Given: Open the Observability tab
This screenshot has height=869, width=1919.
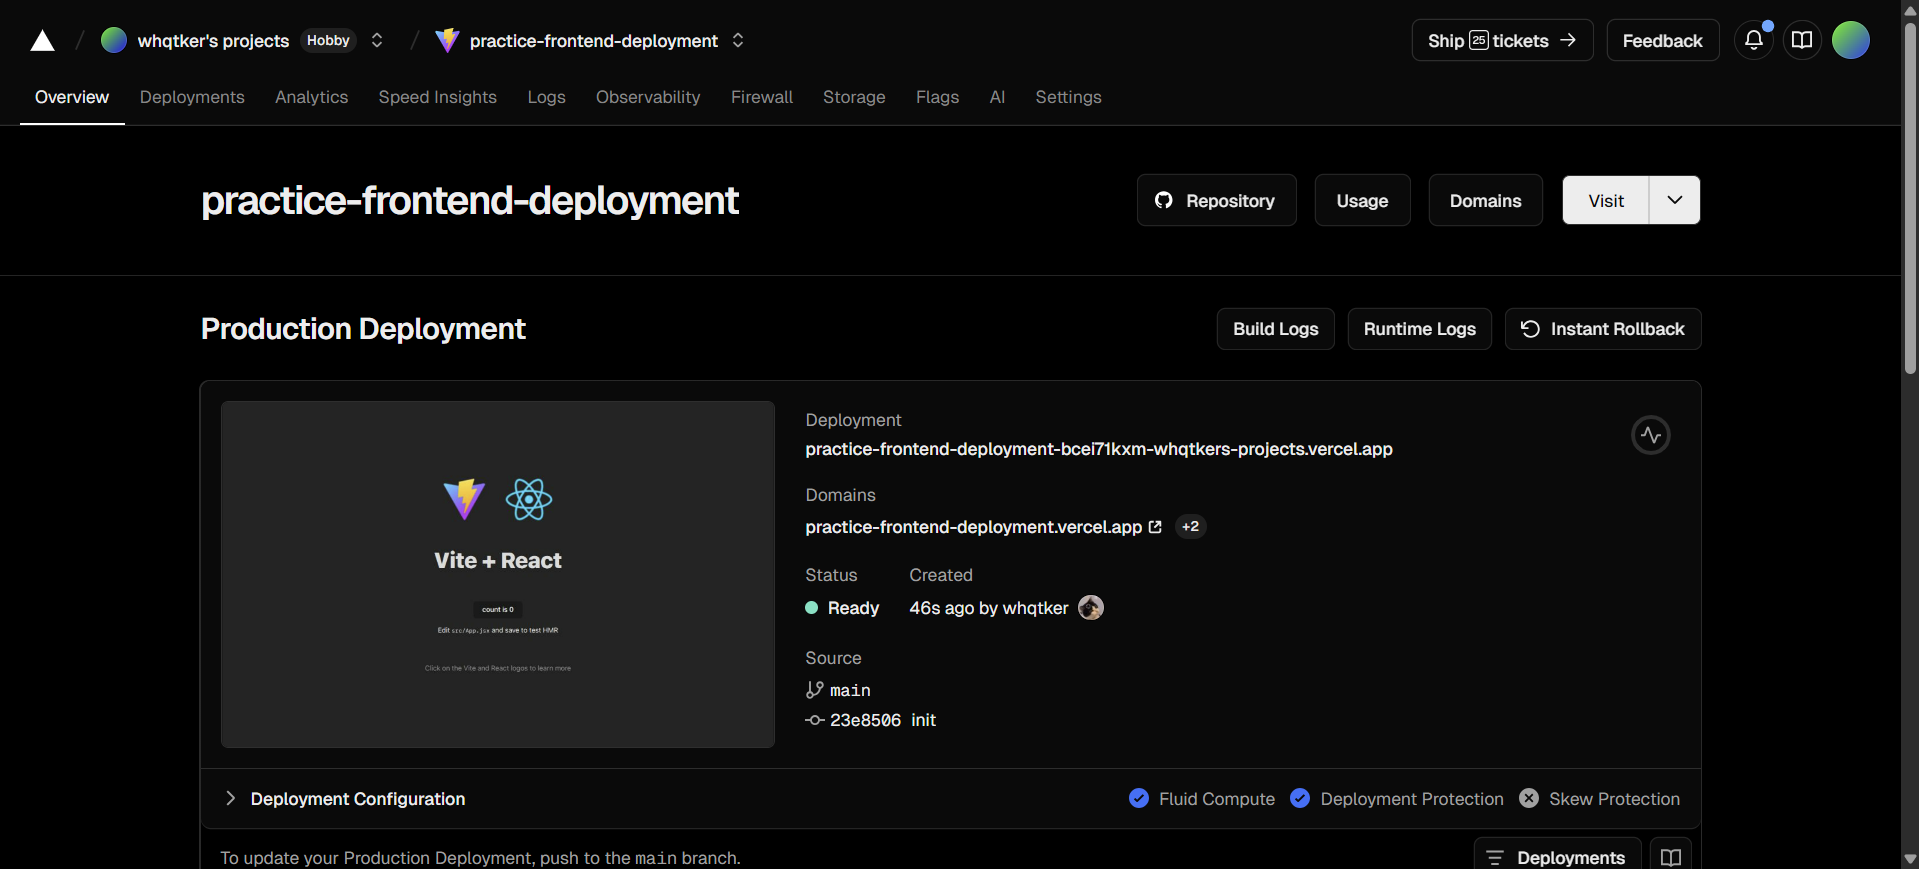Looking at the screenshot, I should (648, 97).
